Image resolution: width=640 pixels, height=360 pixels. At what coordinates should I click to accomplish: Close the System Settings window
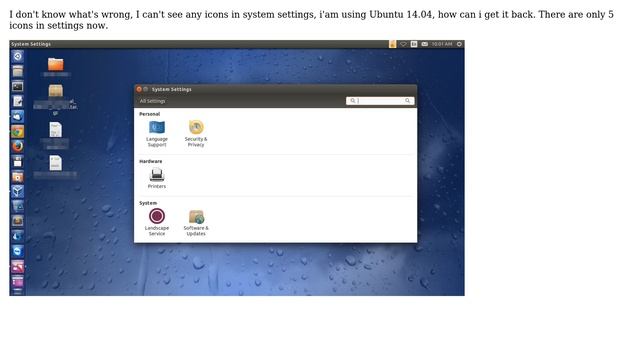[x=139, y=89]
